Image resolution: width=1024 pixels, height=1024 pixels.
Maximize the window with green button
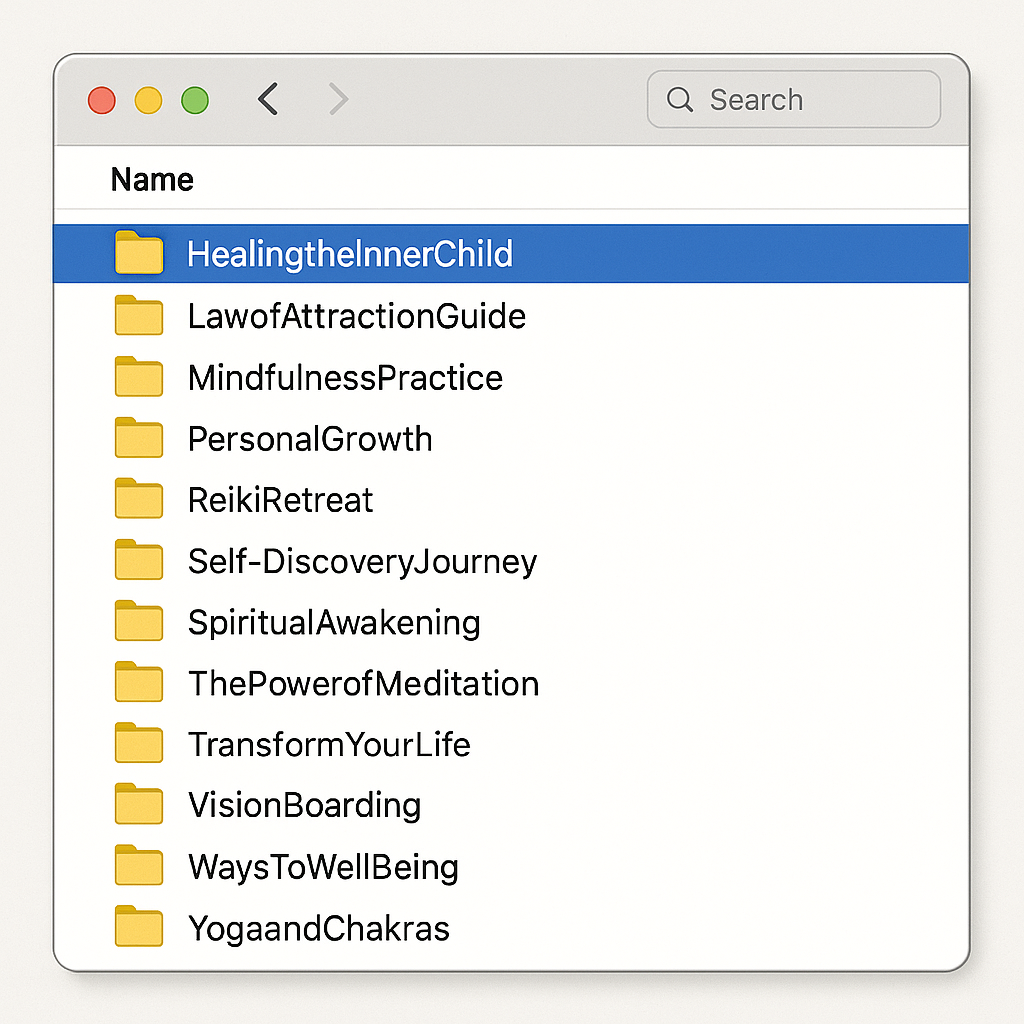[x=194, y=100]
